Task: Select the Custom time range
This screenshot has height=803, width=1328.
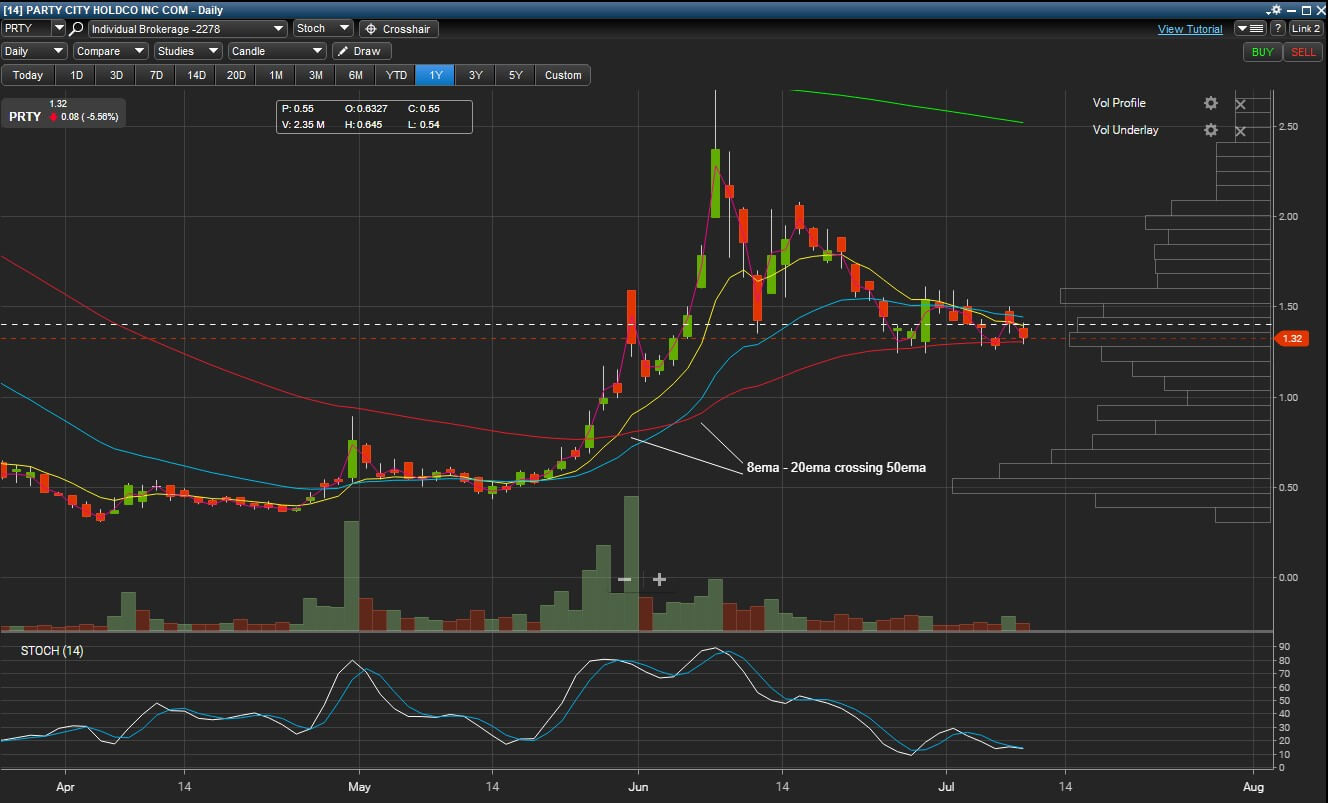Action: coord(563,75)
